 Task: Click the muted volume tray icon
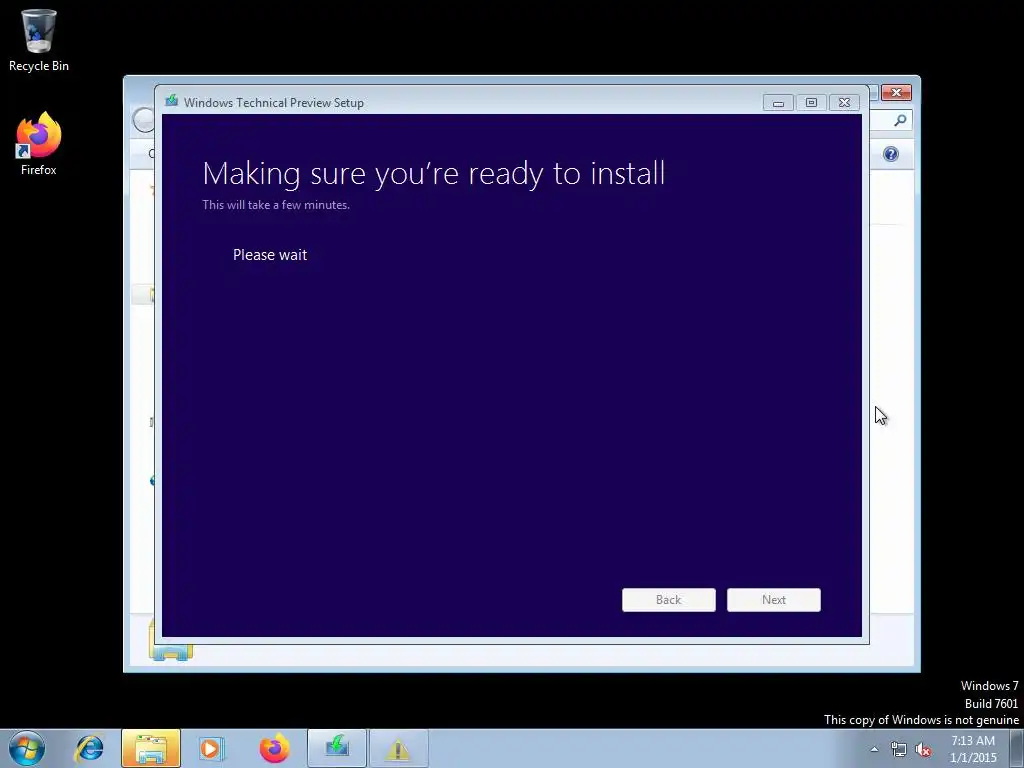click(923, 749)
